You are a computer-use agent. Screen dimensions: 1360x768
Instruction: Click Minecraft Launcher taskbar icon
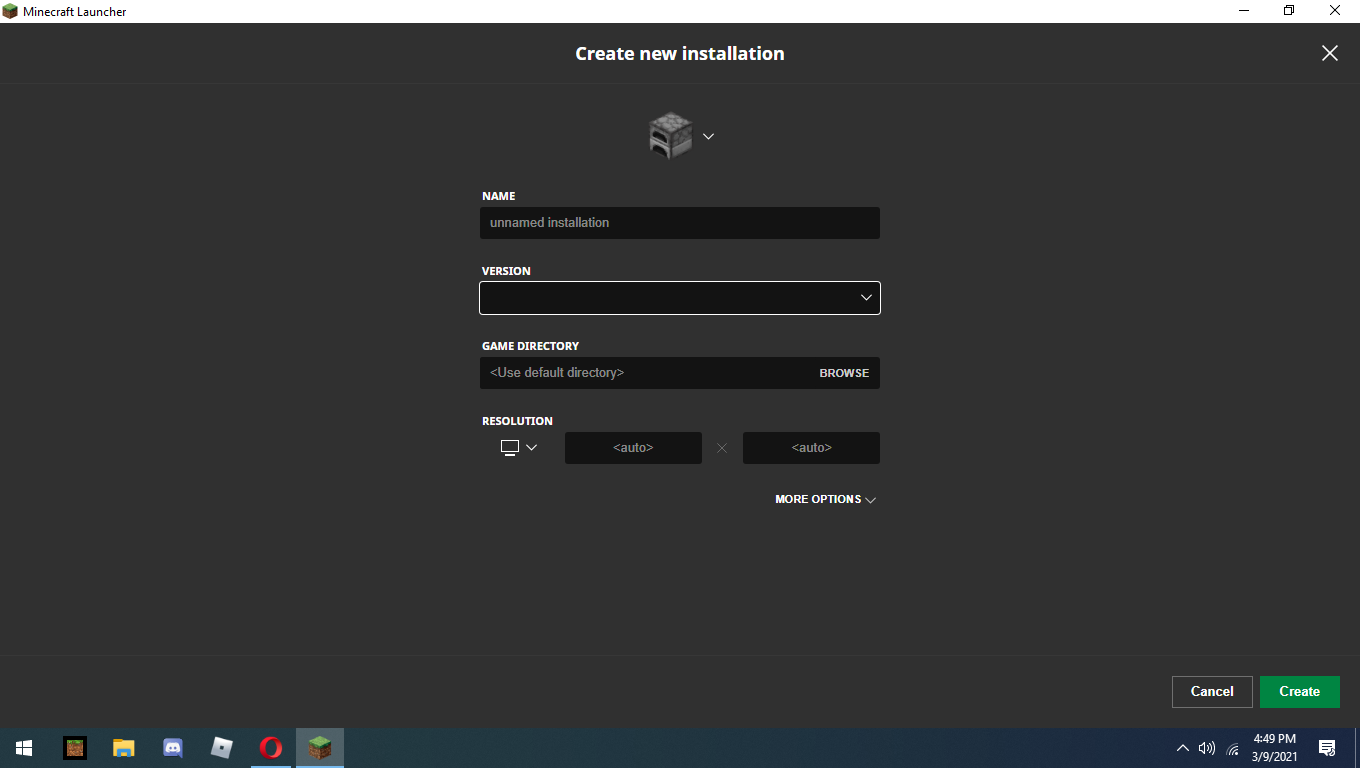[x=319, y=748]
